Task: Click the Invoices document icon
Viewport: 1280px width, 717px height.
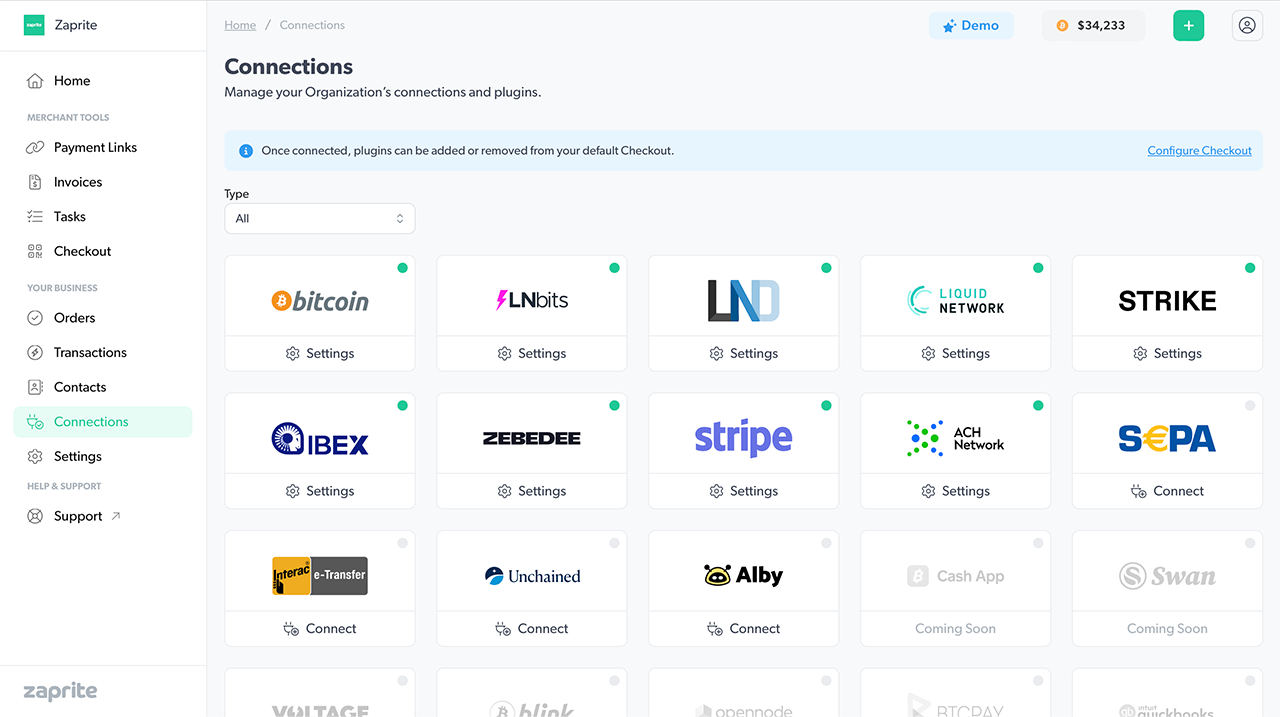Action: pos(35,182)
